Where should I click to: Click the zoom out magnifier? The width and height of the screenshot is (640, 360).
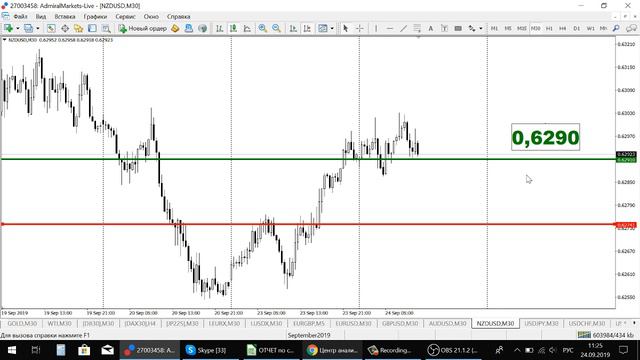point(276,28)
